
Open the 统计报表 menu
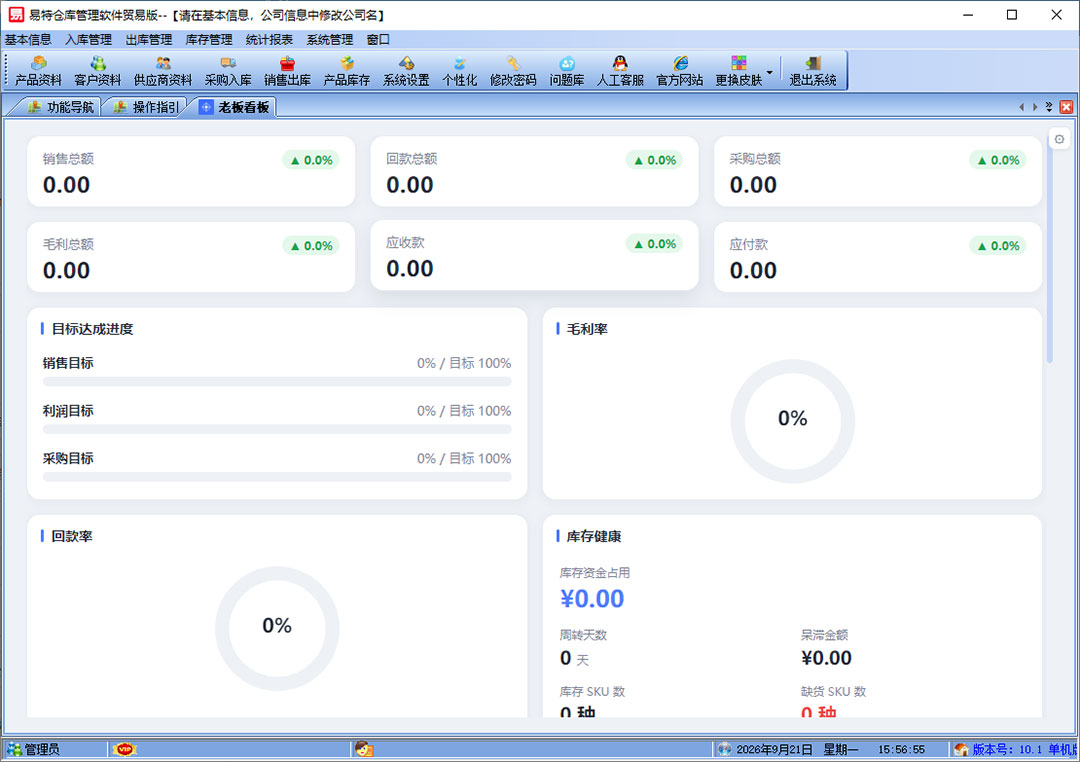pos(269,40)
